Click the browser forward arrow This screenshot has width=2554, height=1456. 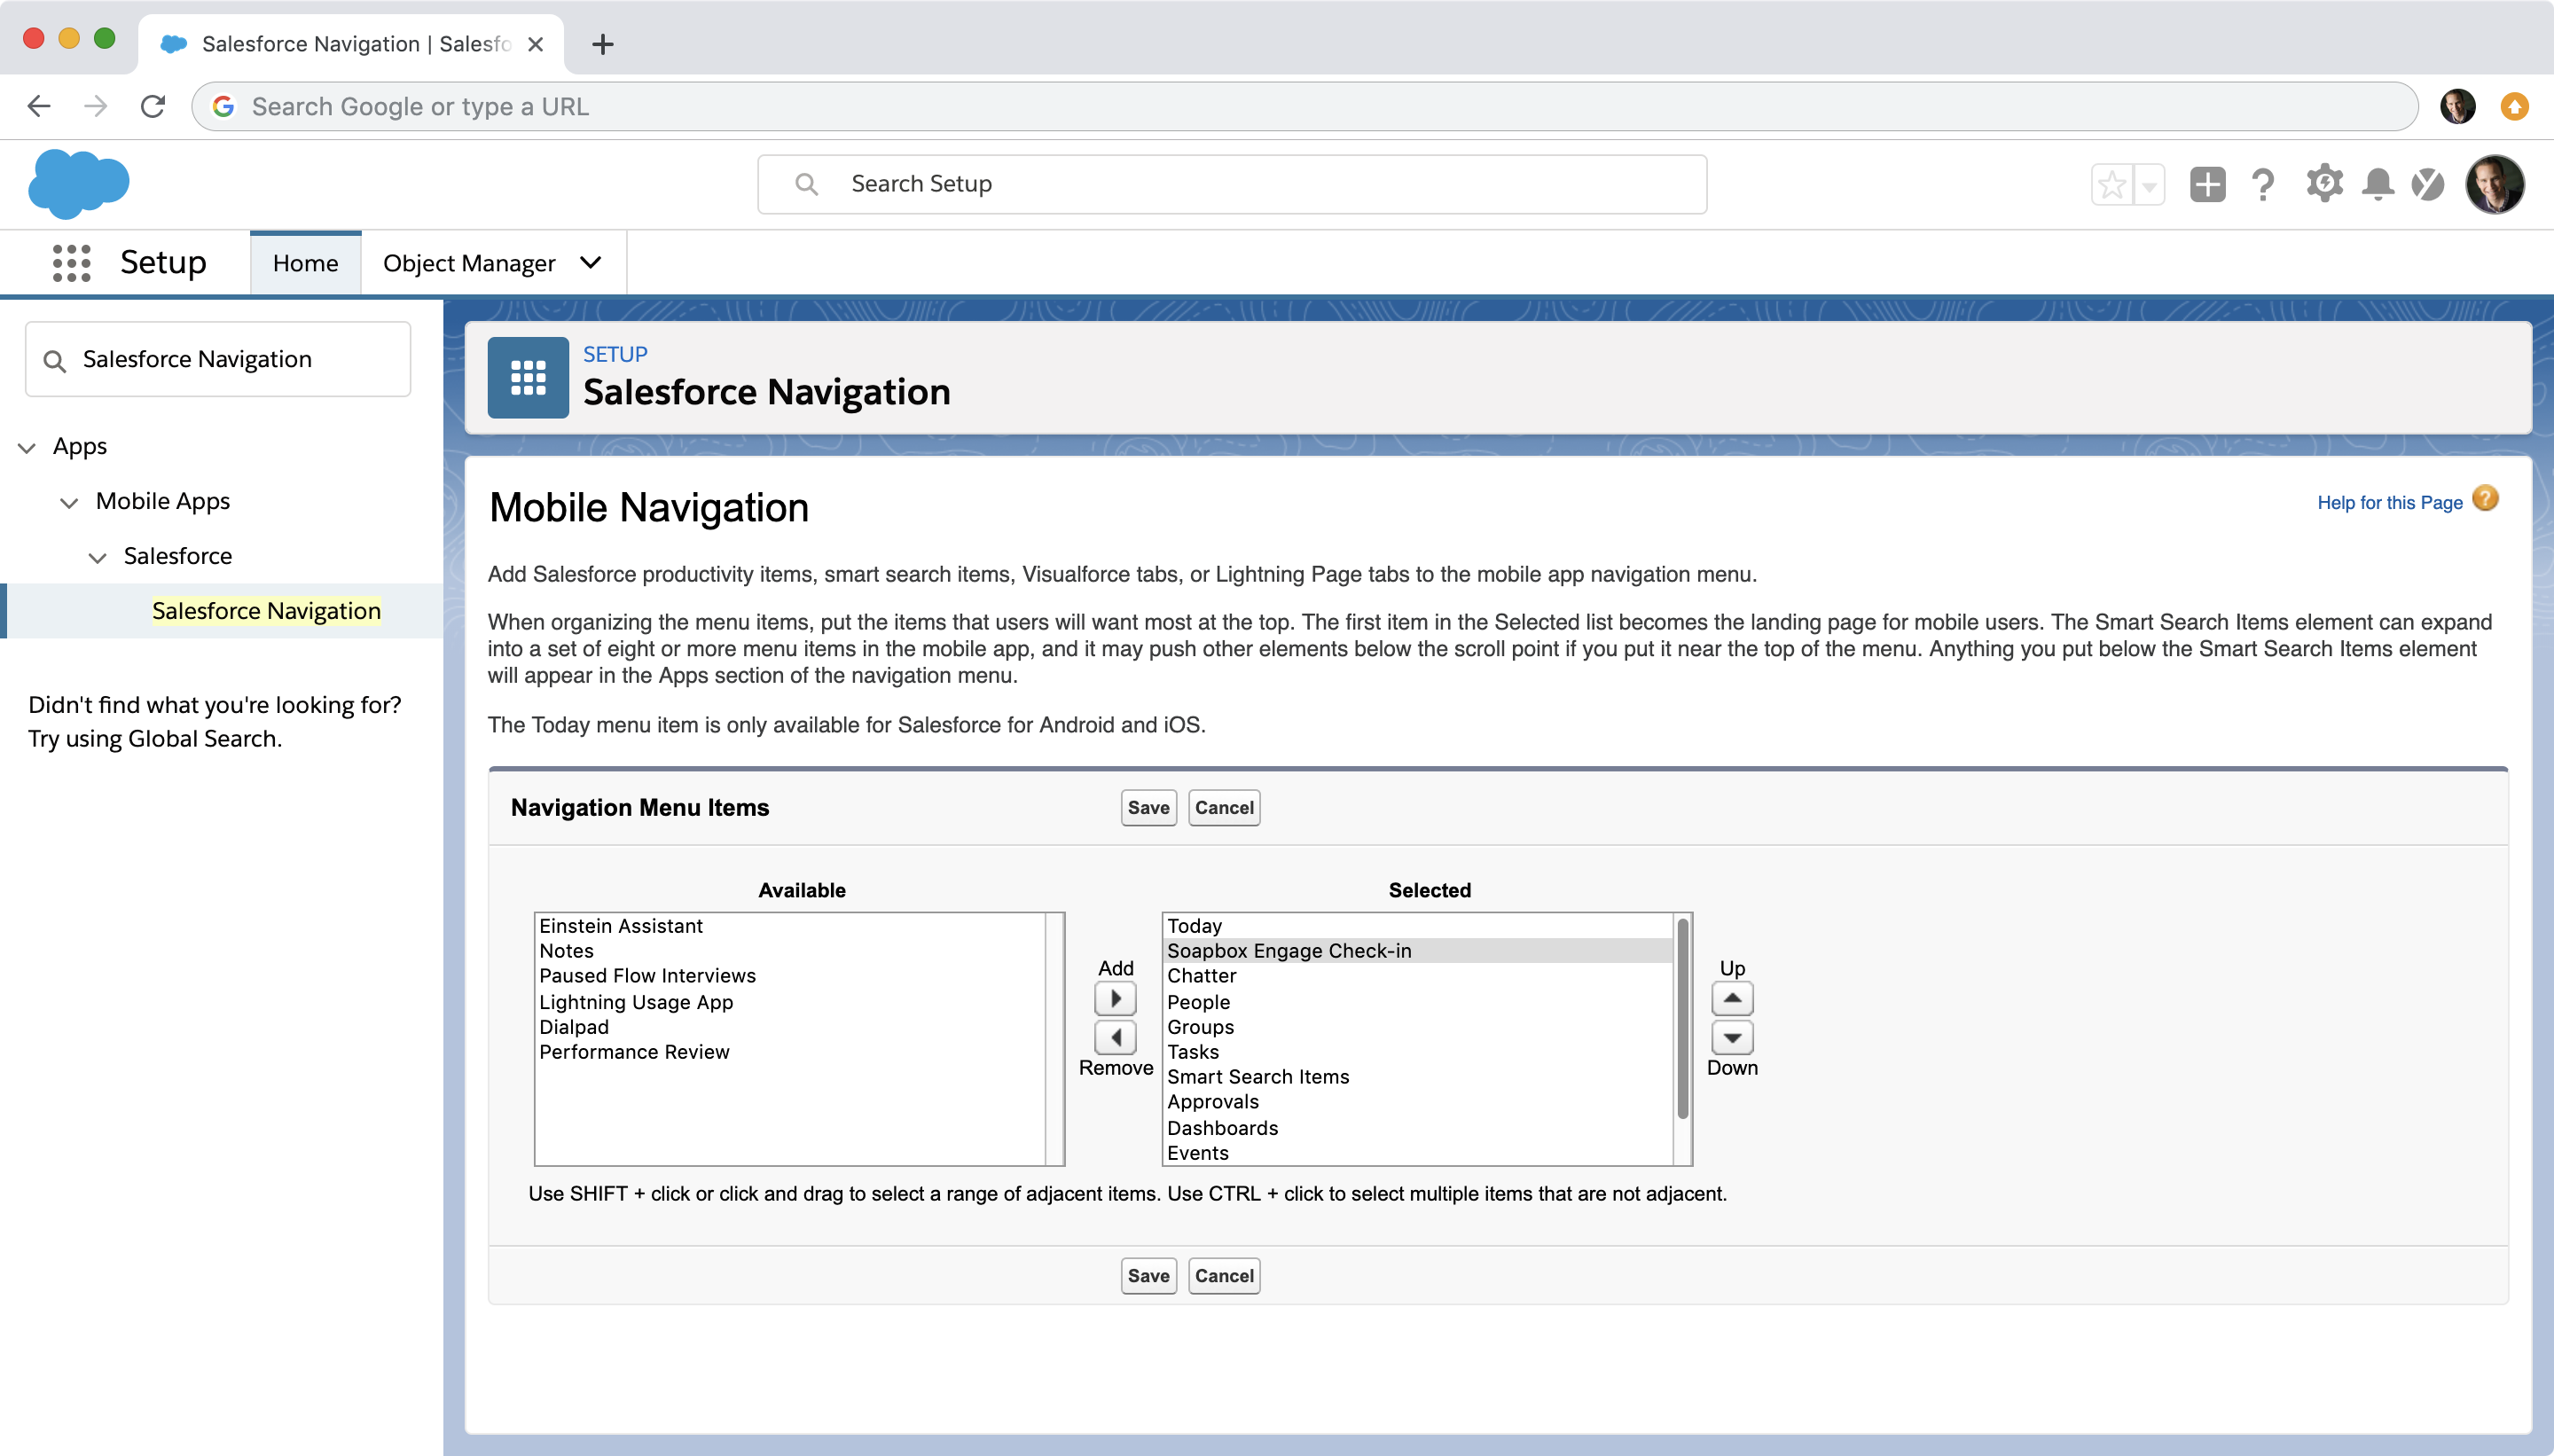coord(96,106)
